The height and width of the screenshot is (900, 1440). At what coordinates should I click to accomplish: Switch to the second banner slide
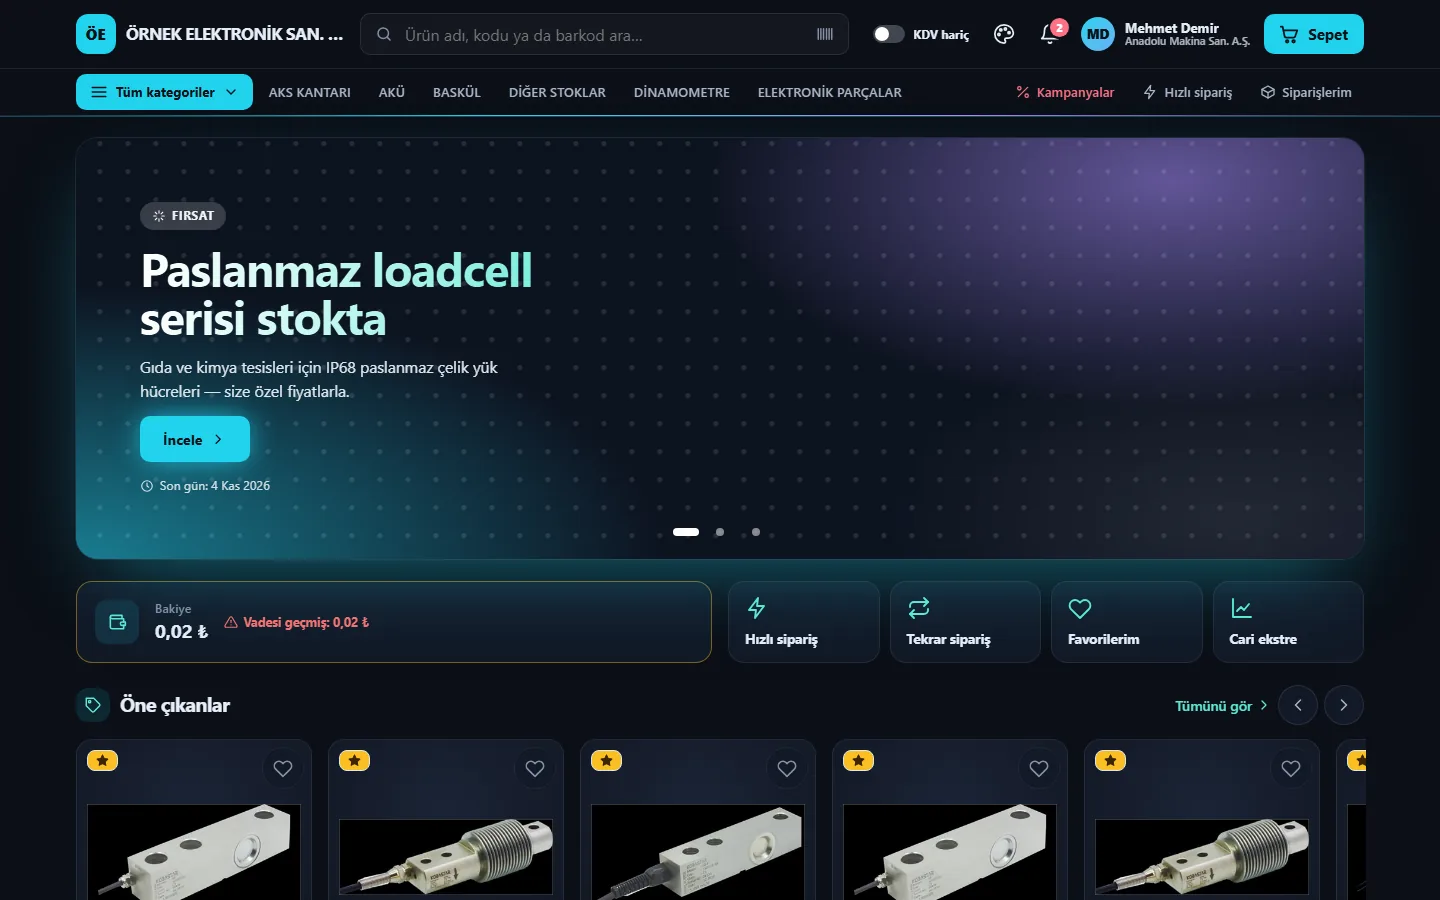pyautogui.click(x=720, y=532)
